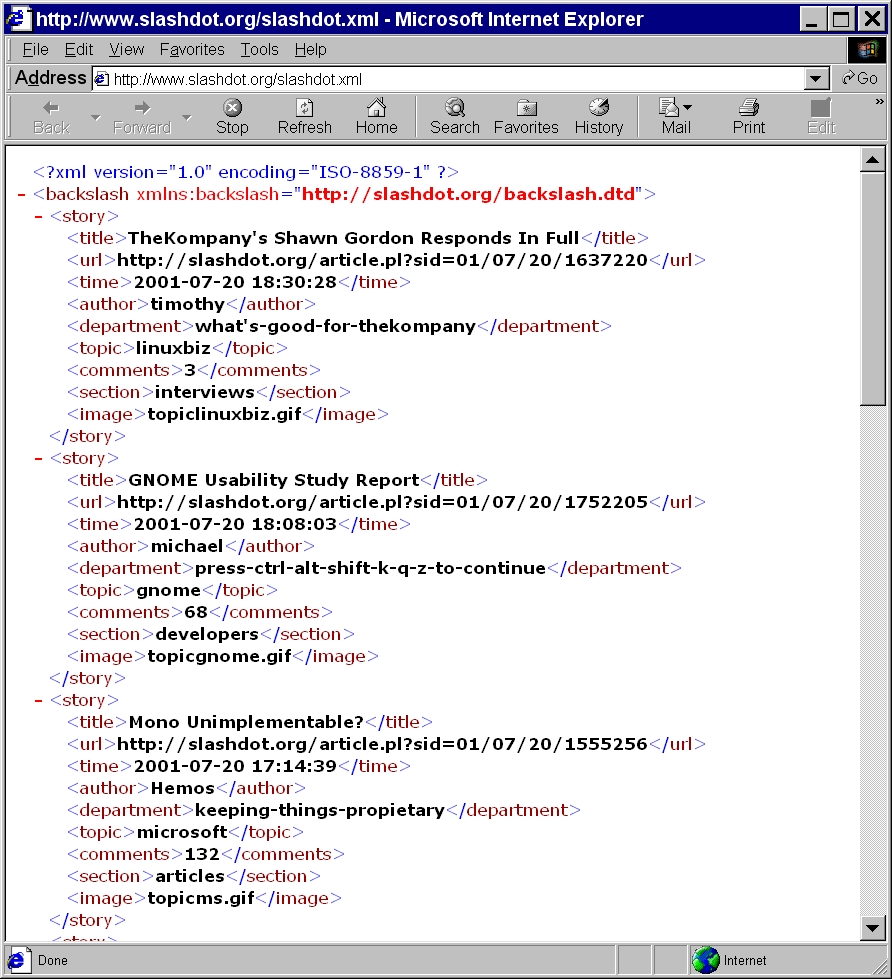
Task: Show the History pane icon
Action: coord(598,108)
